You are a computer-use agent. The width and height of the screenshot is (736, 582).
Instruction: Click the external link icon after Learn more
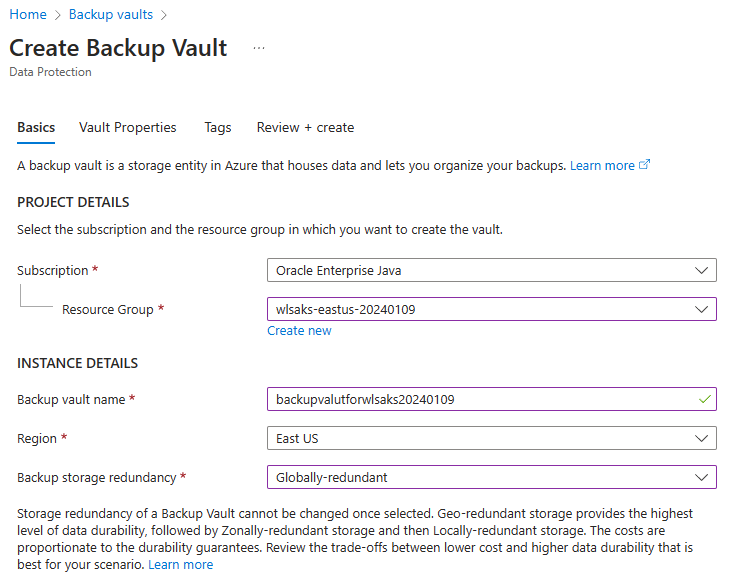click(x=645, y=165)
